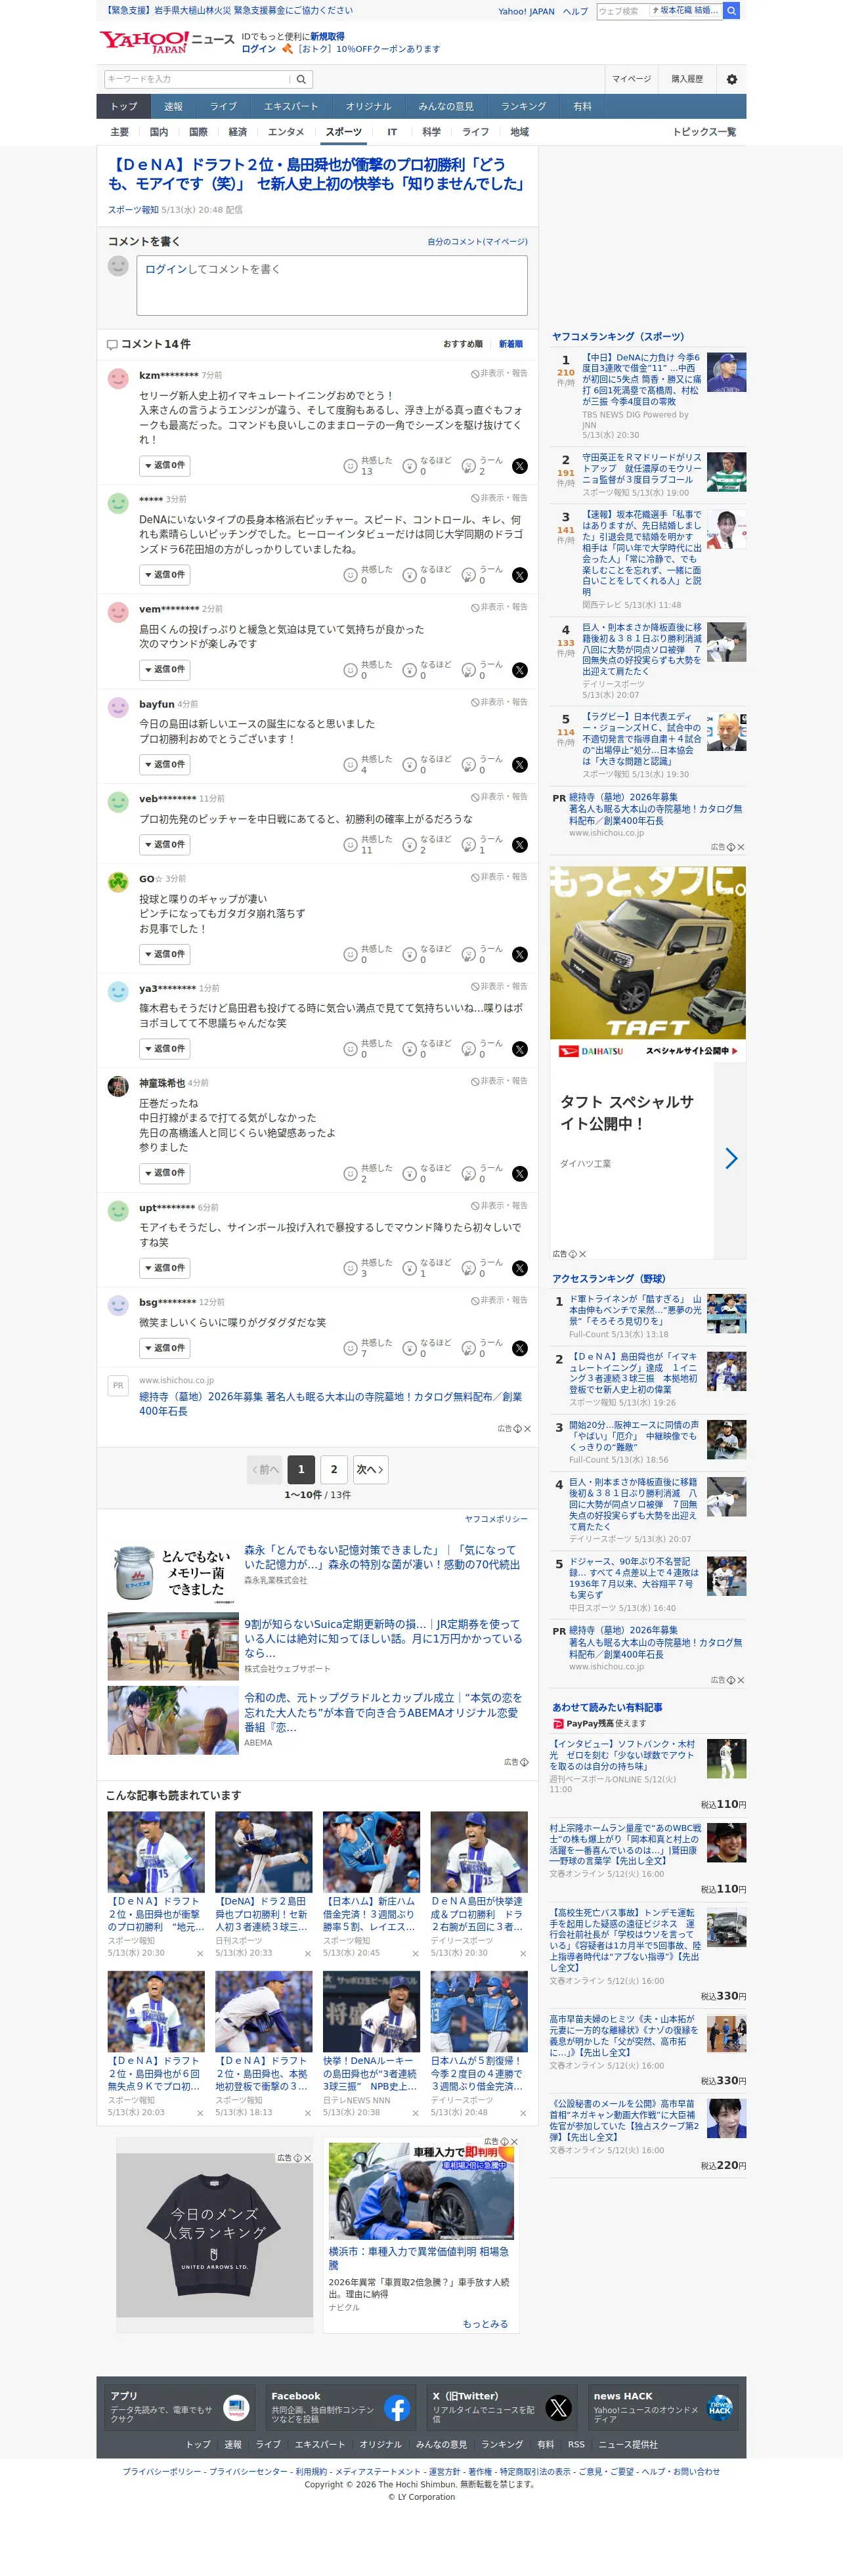This screenshot has width=843, height=2576.
Task: Toggle 共感した on kzm******** comment
Action: pos(350,466)
